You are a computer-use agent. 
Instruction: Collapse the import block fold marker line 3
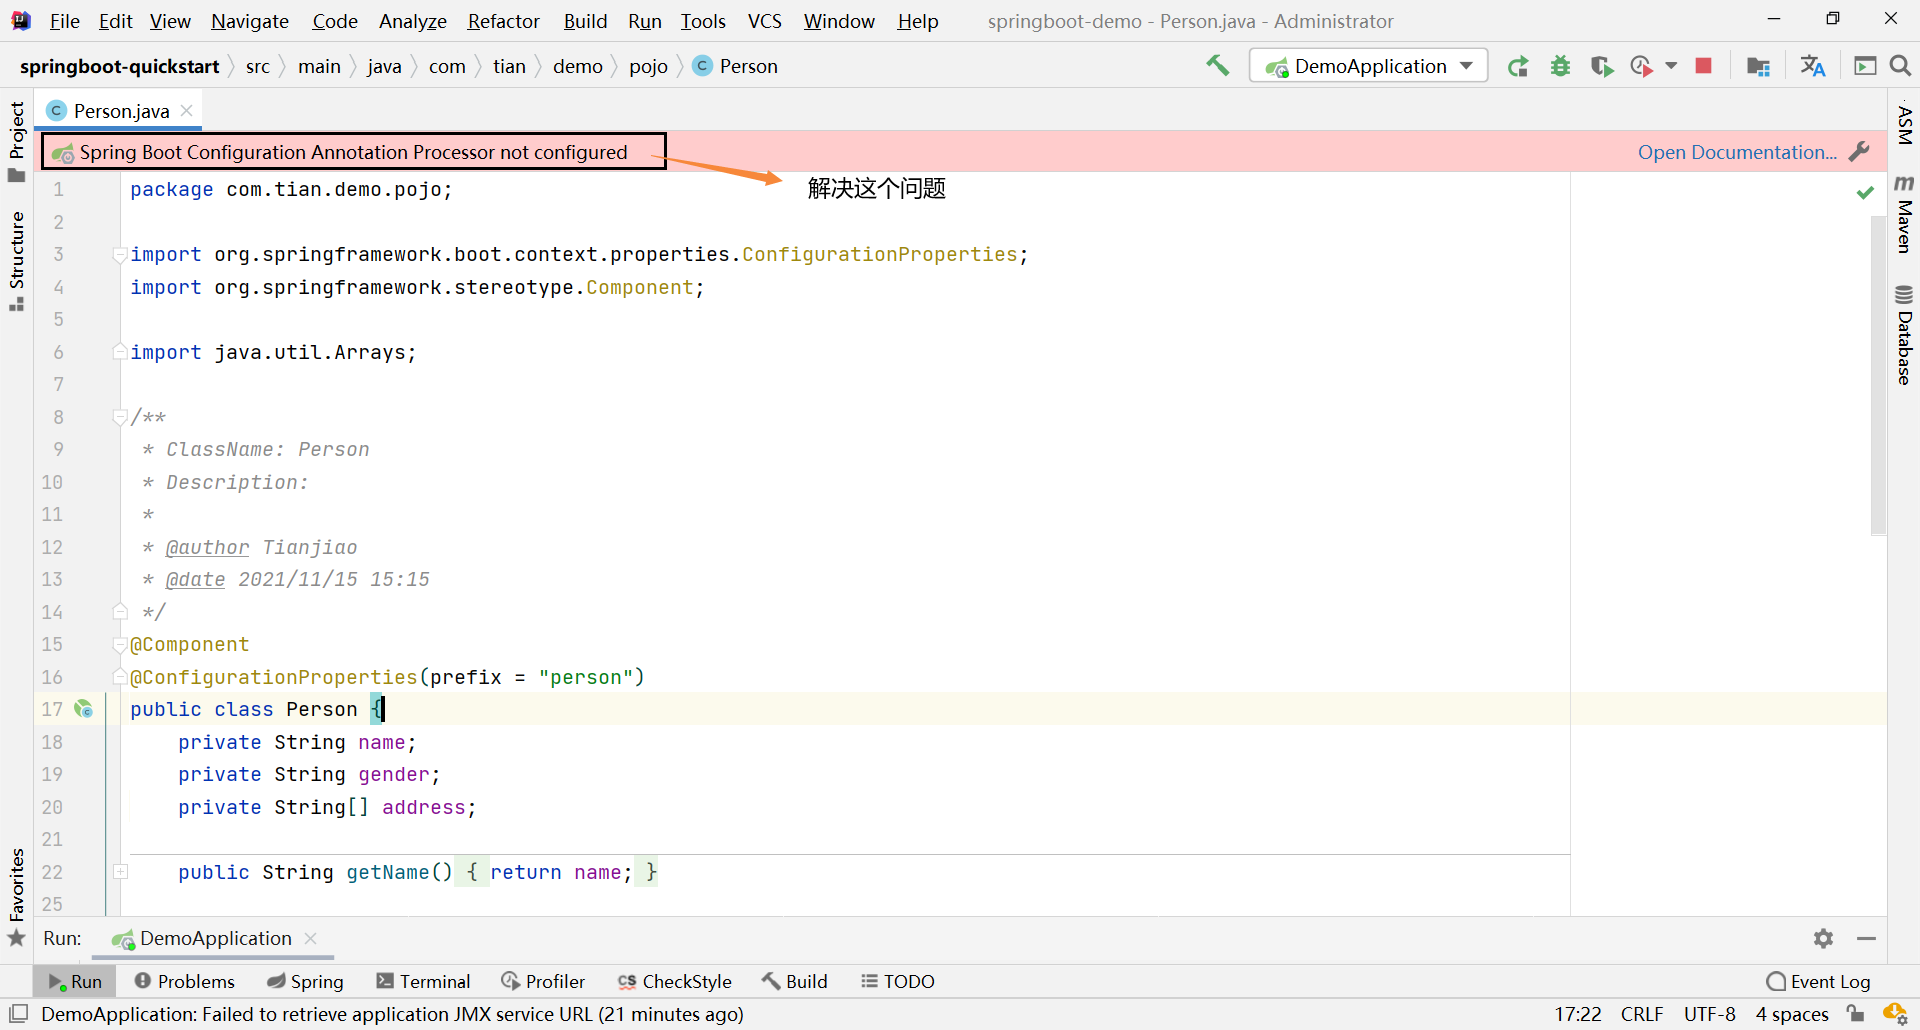tap(120, 255)
